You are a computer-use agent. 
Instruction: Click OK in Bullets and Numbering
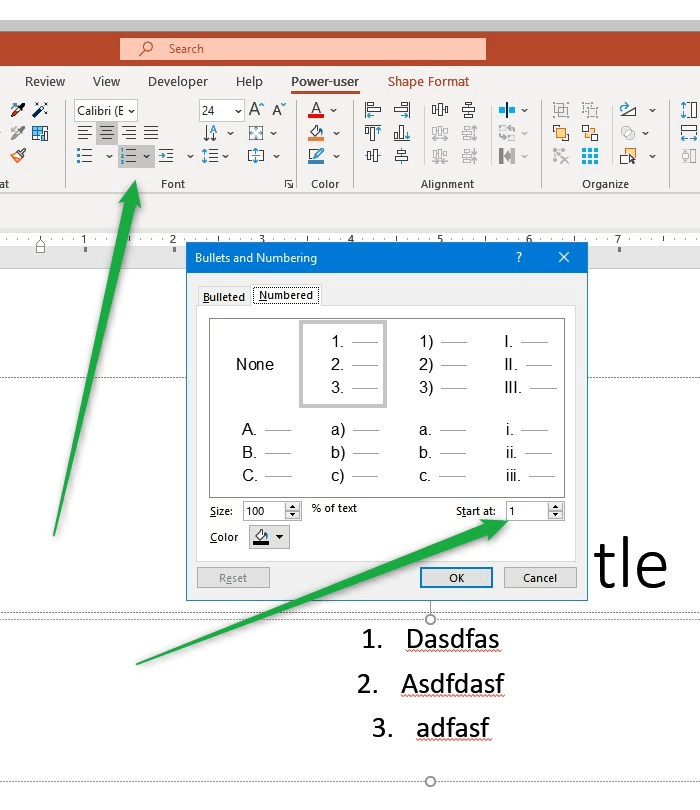click(x=456, y=578)
